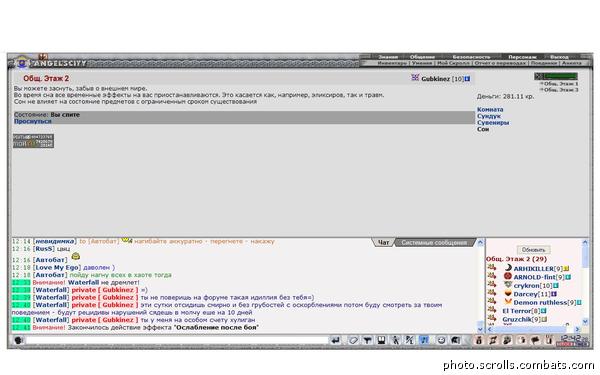Switch to the Системные сообщения tab
This screenshot has width=600, height=375.
click(434, 242)
